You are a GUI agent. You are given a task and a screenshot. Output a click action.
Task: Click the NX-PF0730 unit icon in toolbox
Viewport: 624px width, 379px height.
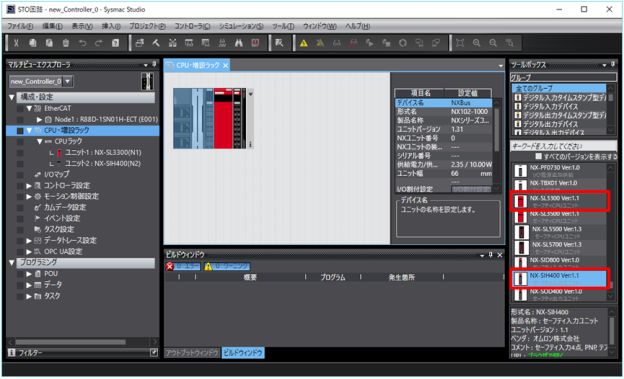coord(521,171)
